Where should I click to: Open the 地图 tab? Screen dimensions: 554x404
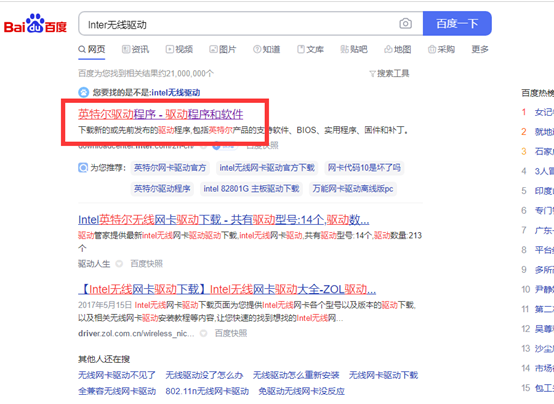coord(397,49)
